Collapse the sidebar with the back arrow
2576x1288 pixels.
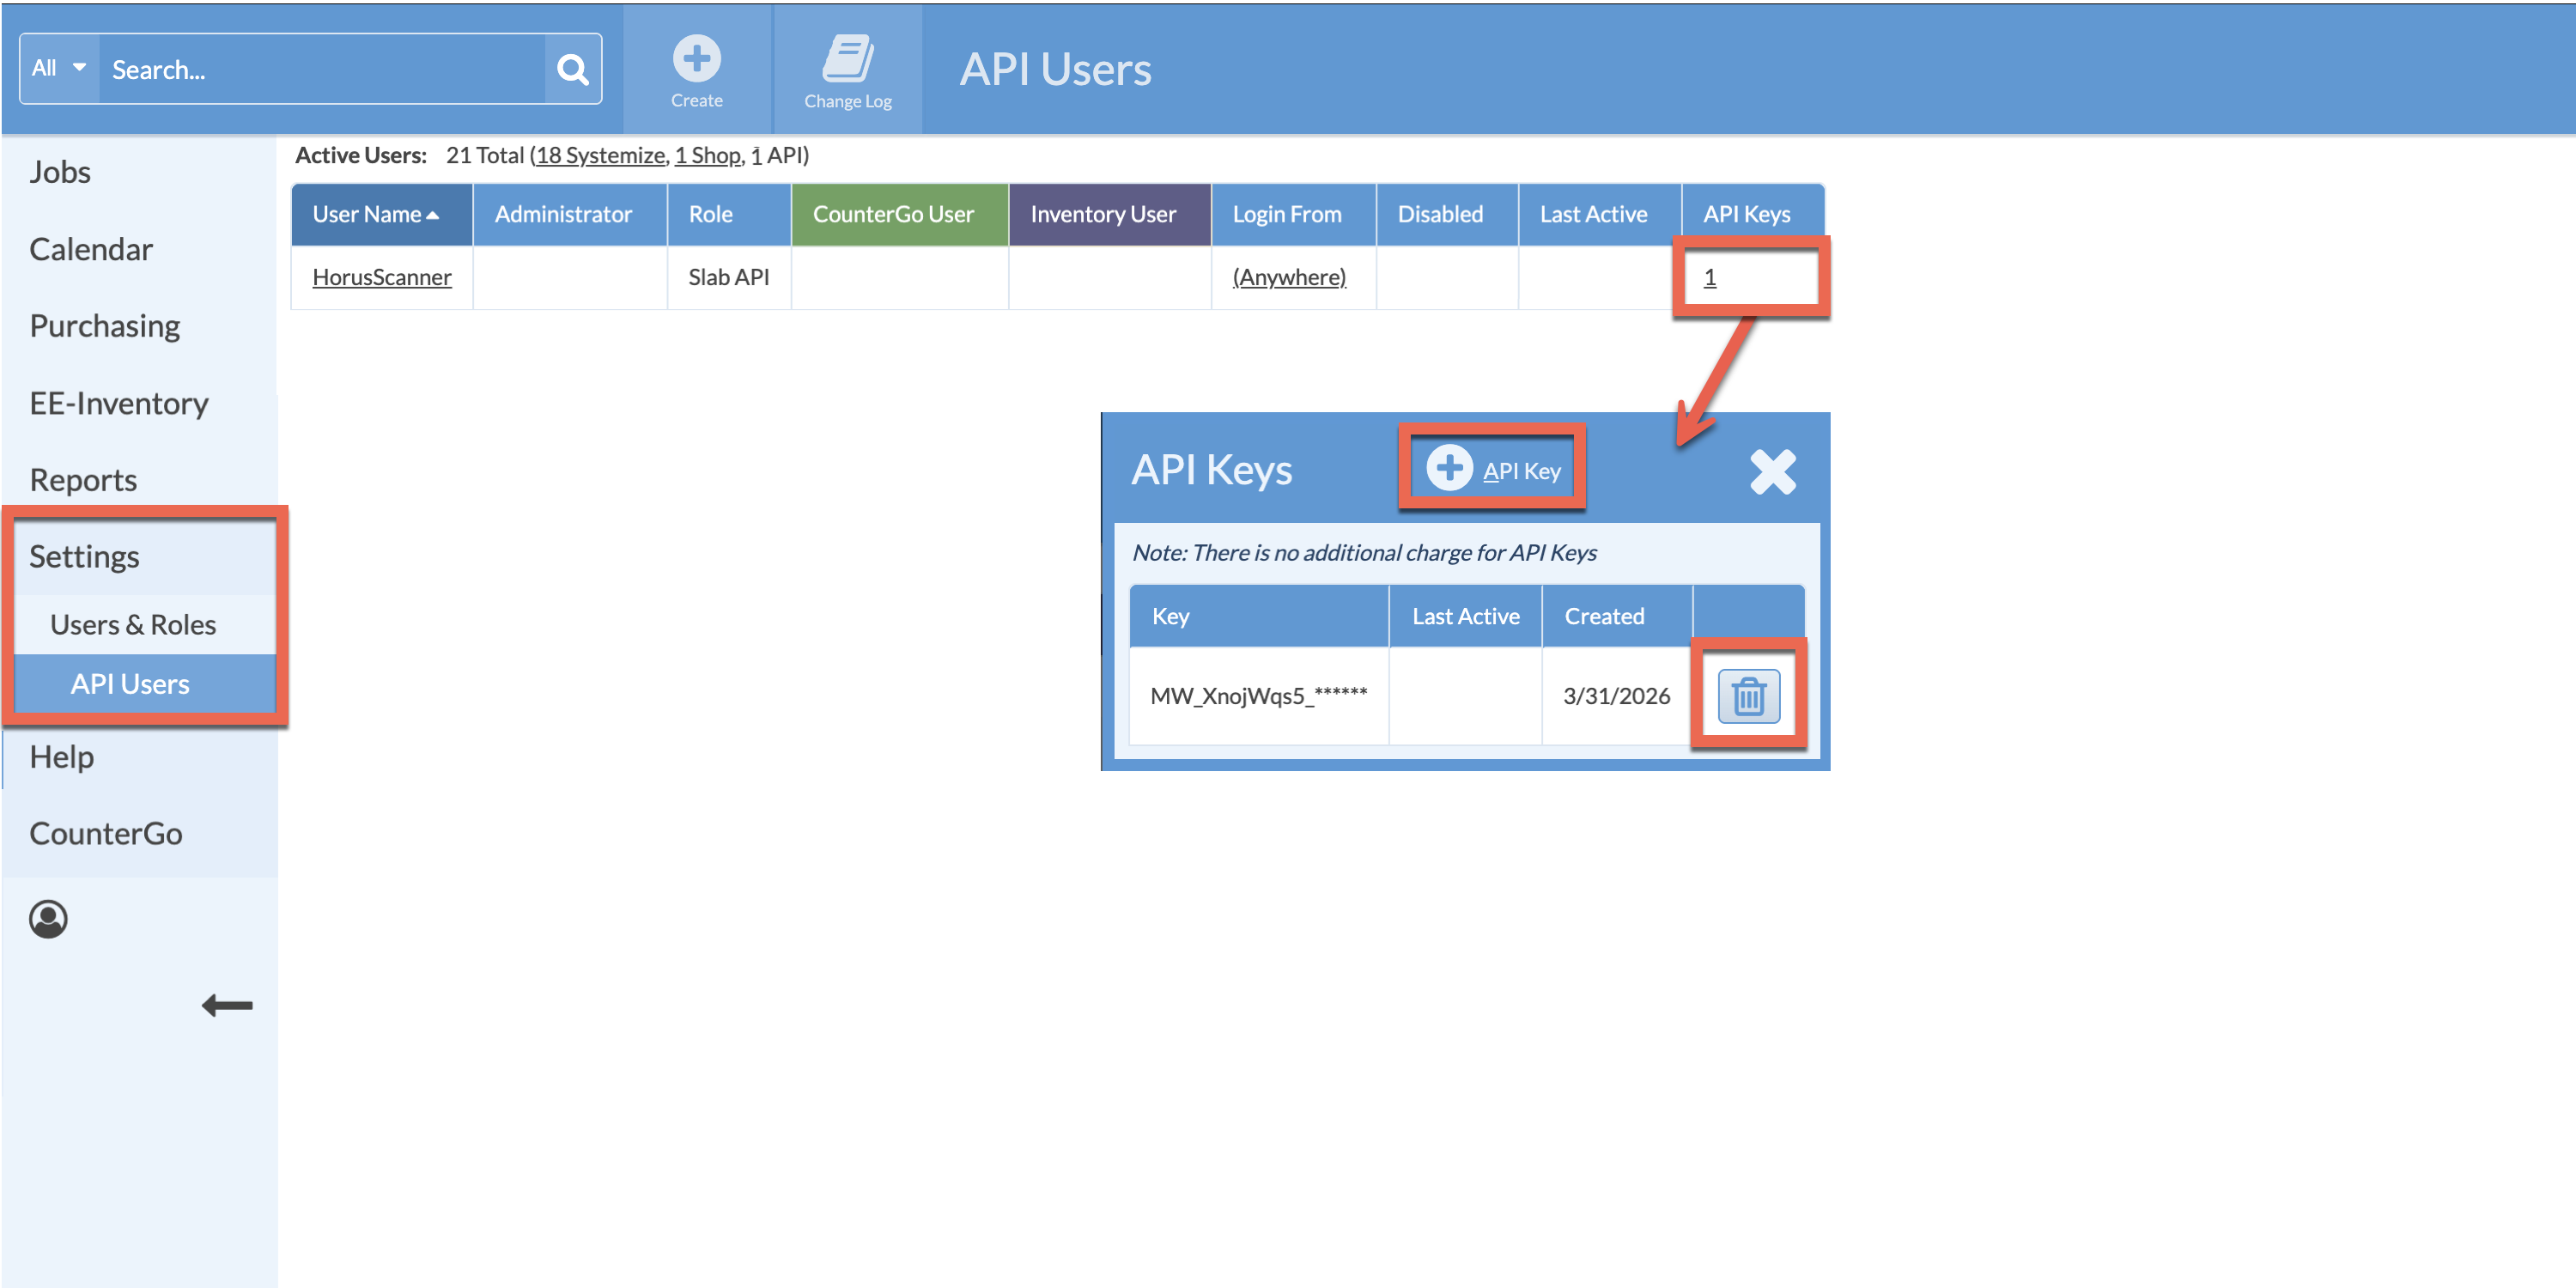point(226,1006)
